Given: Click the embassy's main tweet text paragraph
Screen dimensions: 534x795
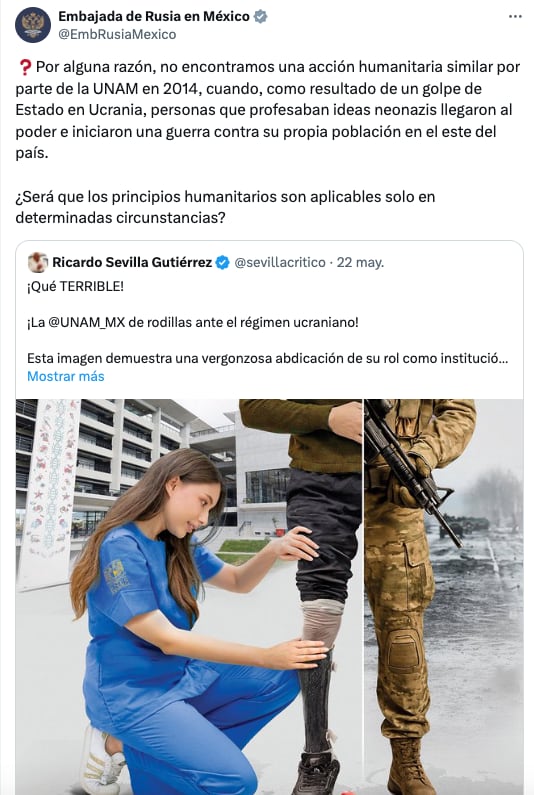Looking at the screenshot, I should [268, 110].
